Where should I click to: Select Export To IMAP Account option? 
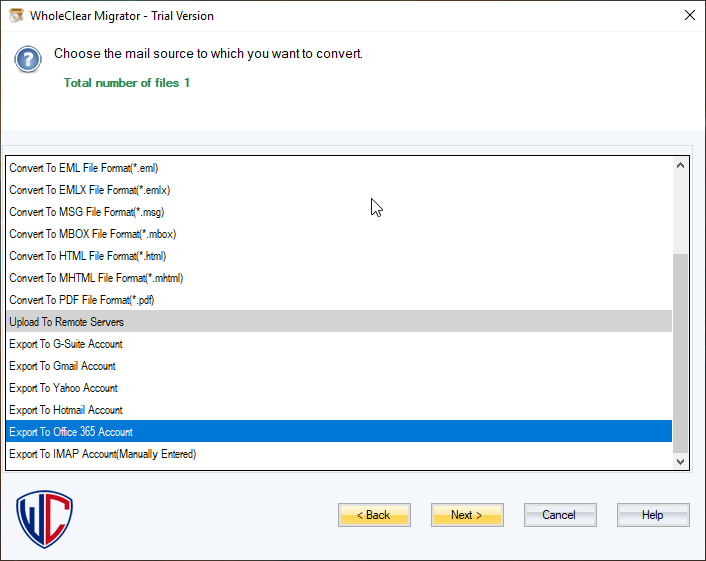tap(102, 454)
